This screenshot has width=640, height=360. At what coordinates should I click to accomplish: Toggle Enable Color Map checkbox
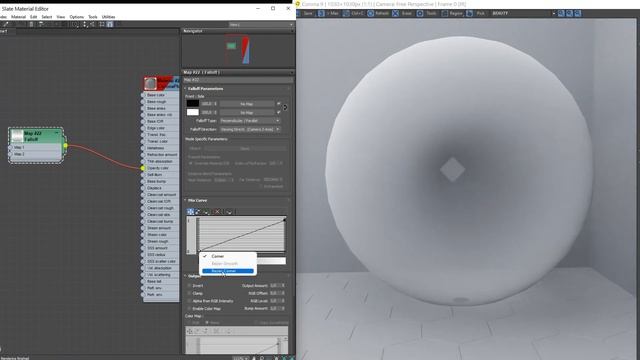pyautogui.click(x=189, y=309)
